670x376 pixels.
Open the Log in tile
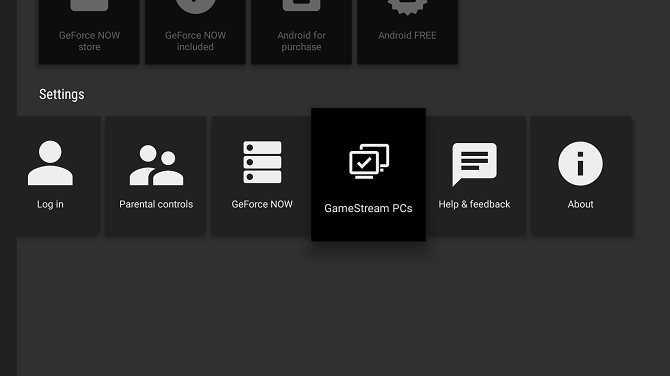pos(59,175)
